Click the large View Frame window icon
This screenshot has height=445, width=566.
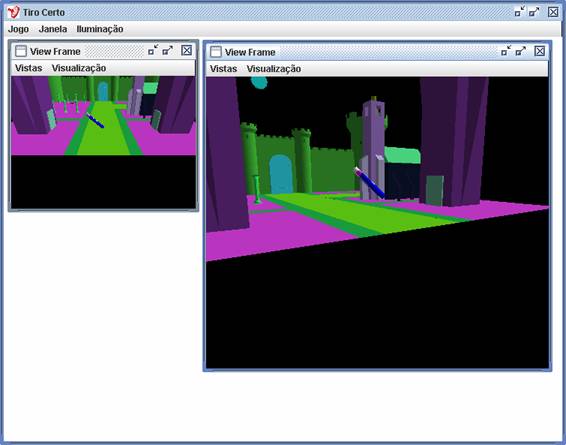216,52
